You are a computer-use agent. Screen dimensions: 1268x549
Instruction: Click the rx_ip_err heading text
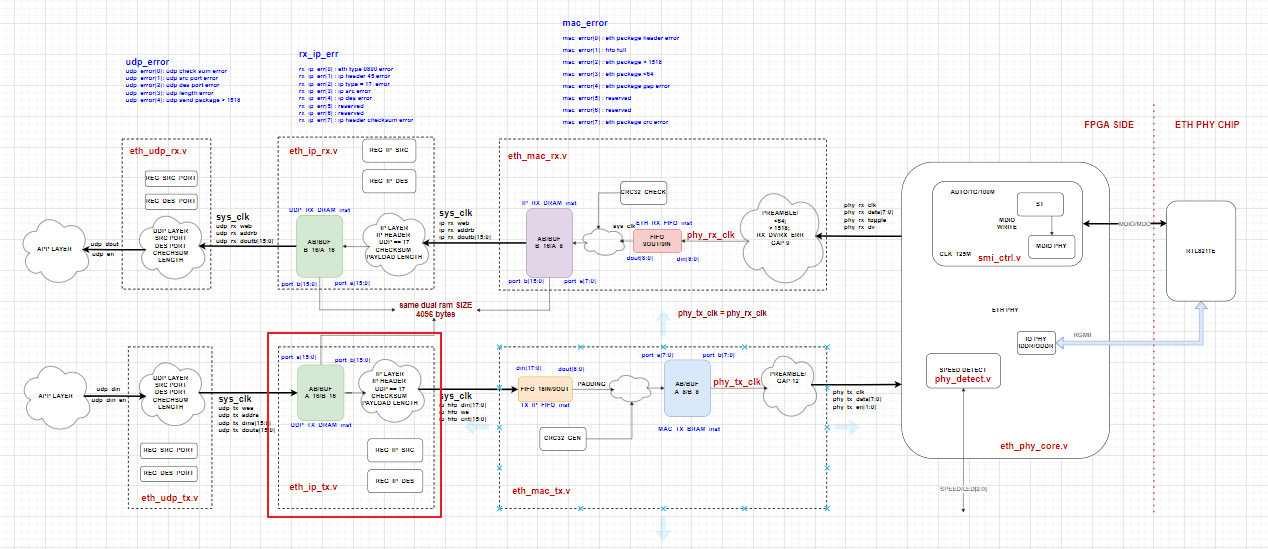pyautogui.click(x=319, y=53)
